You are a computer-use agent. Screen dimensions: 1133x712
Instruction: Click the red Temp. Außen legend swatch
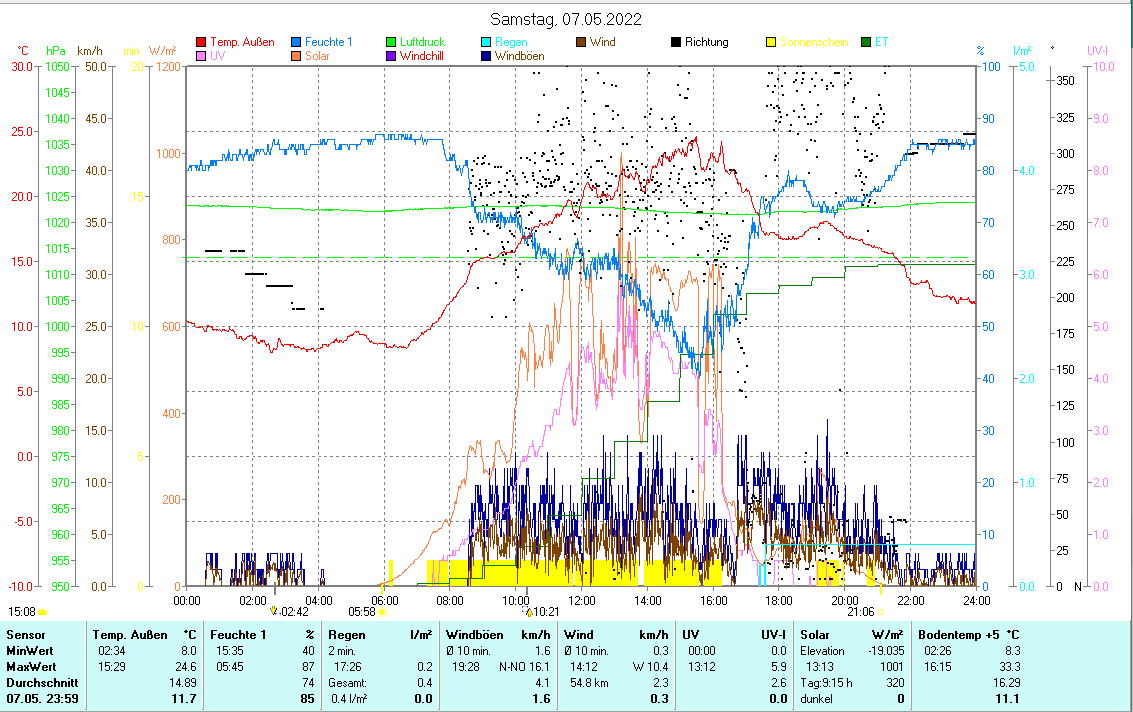click(201, 42)
